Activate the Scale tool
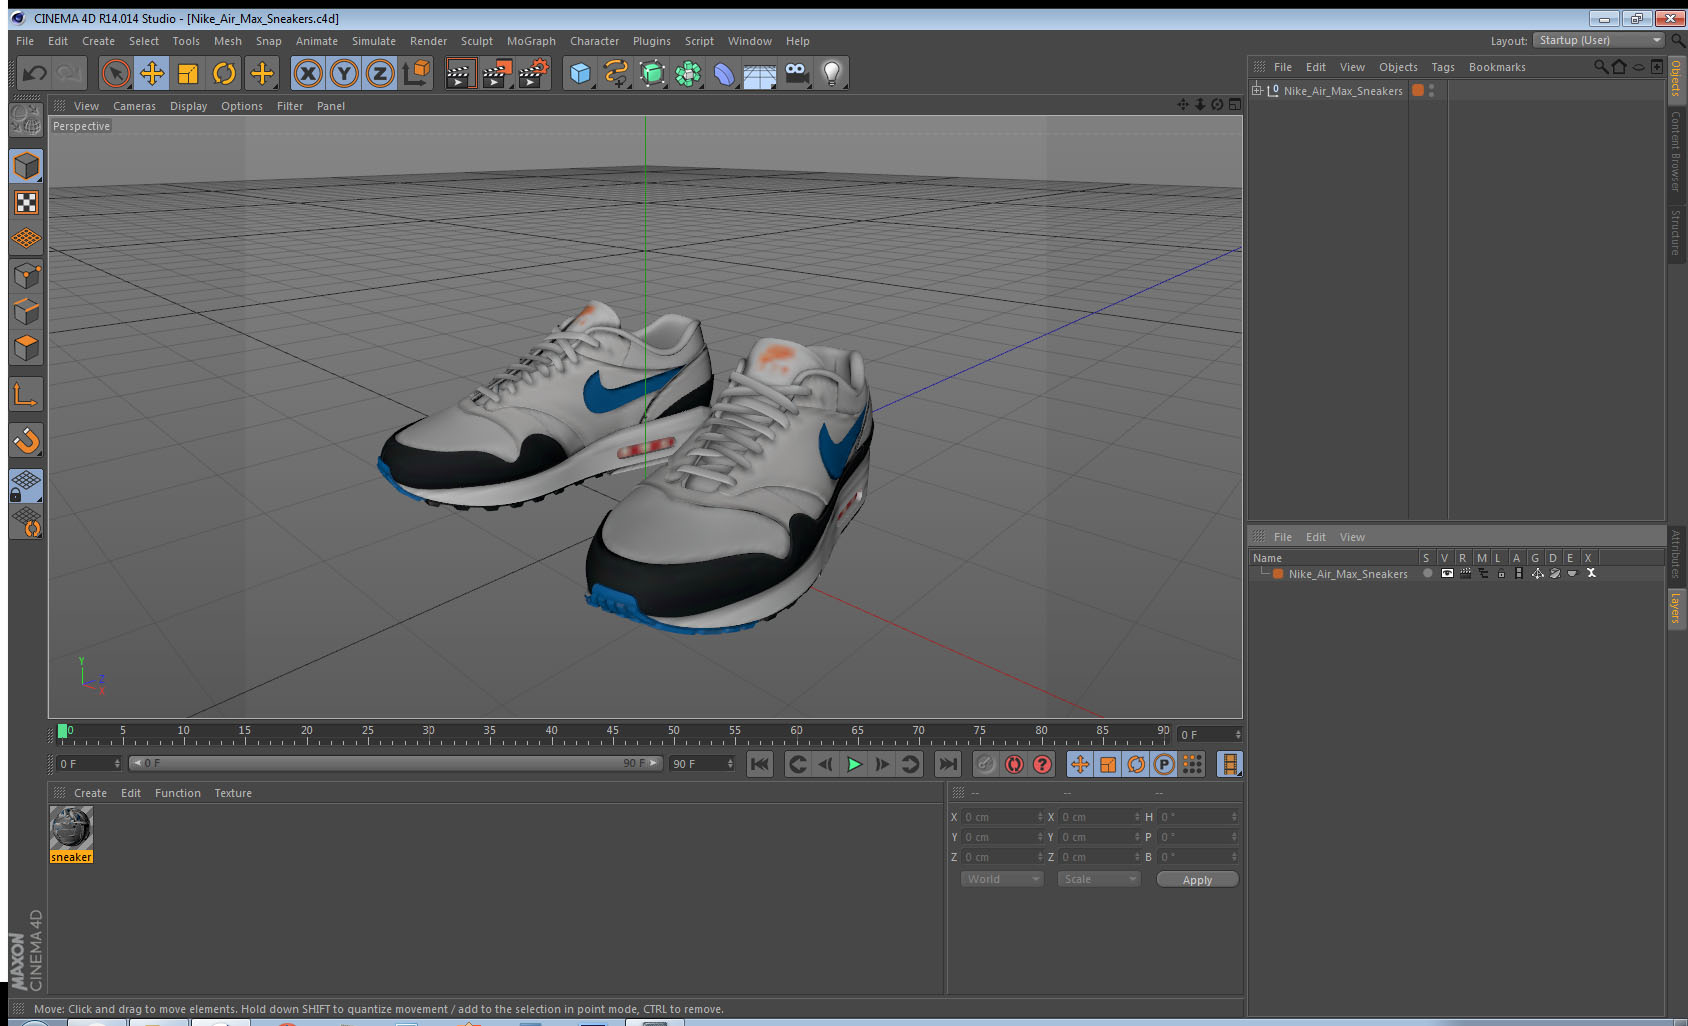Viewport: 1688px width, 1026px height. point(188,73)
